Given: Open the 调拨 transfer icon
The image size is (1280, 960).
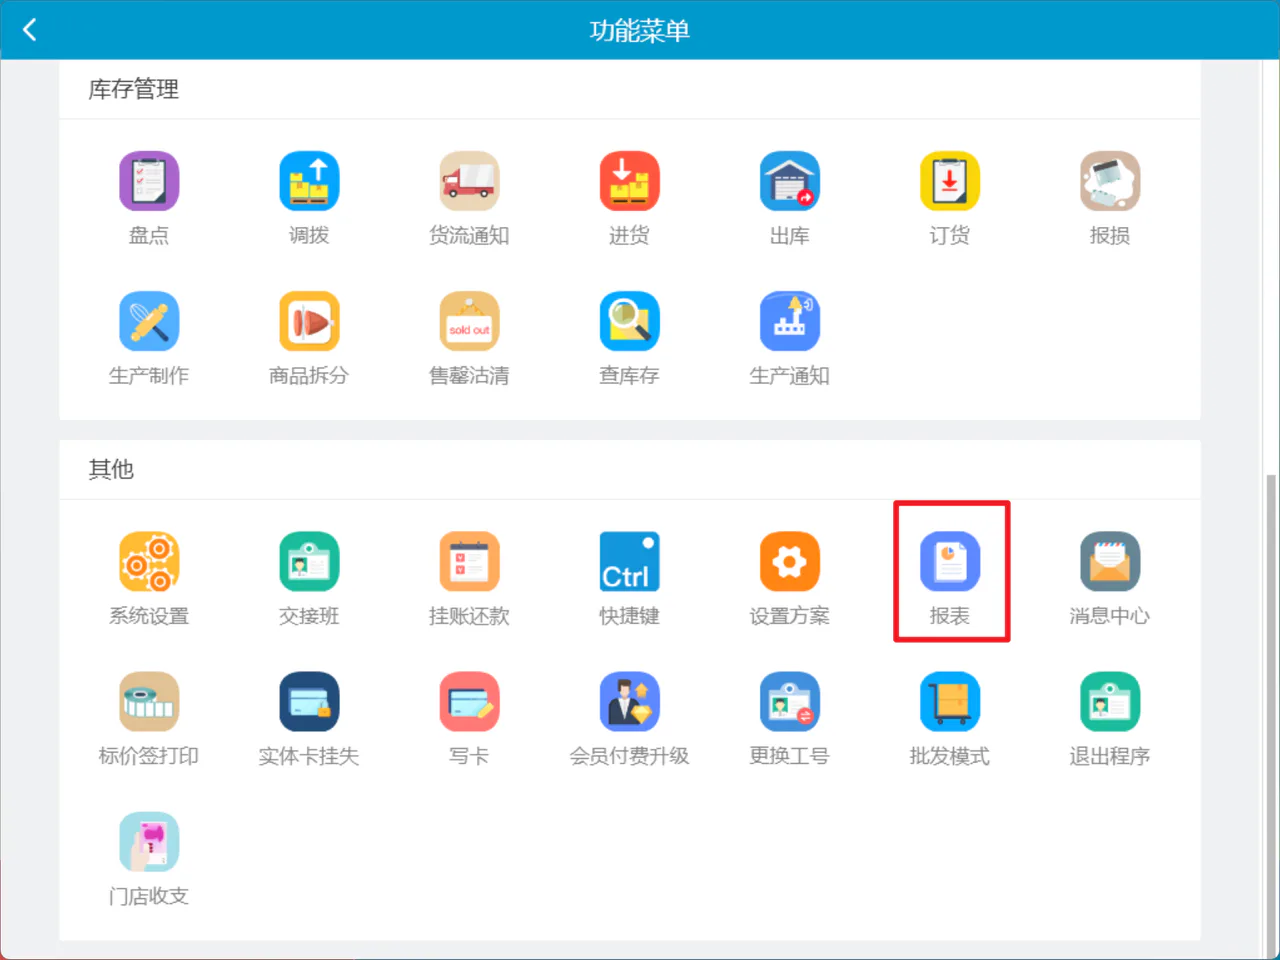Looking at the screenshot, I should [x=309, y=181].
